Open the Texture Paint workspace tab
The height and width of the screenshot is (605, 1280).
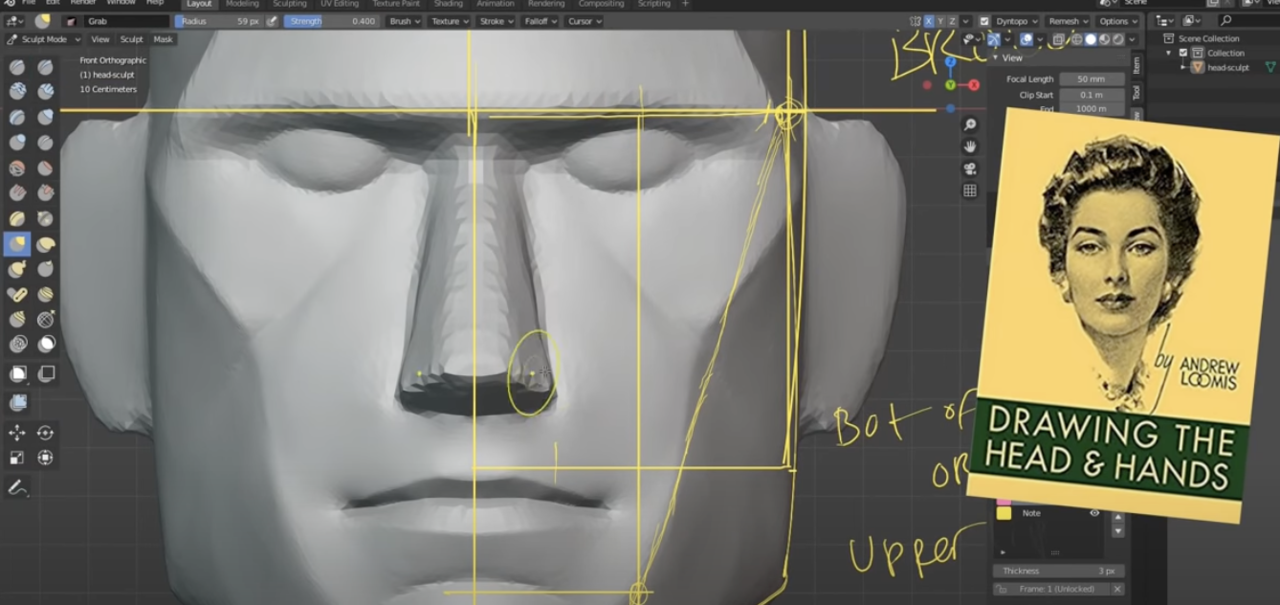396,4
